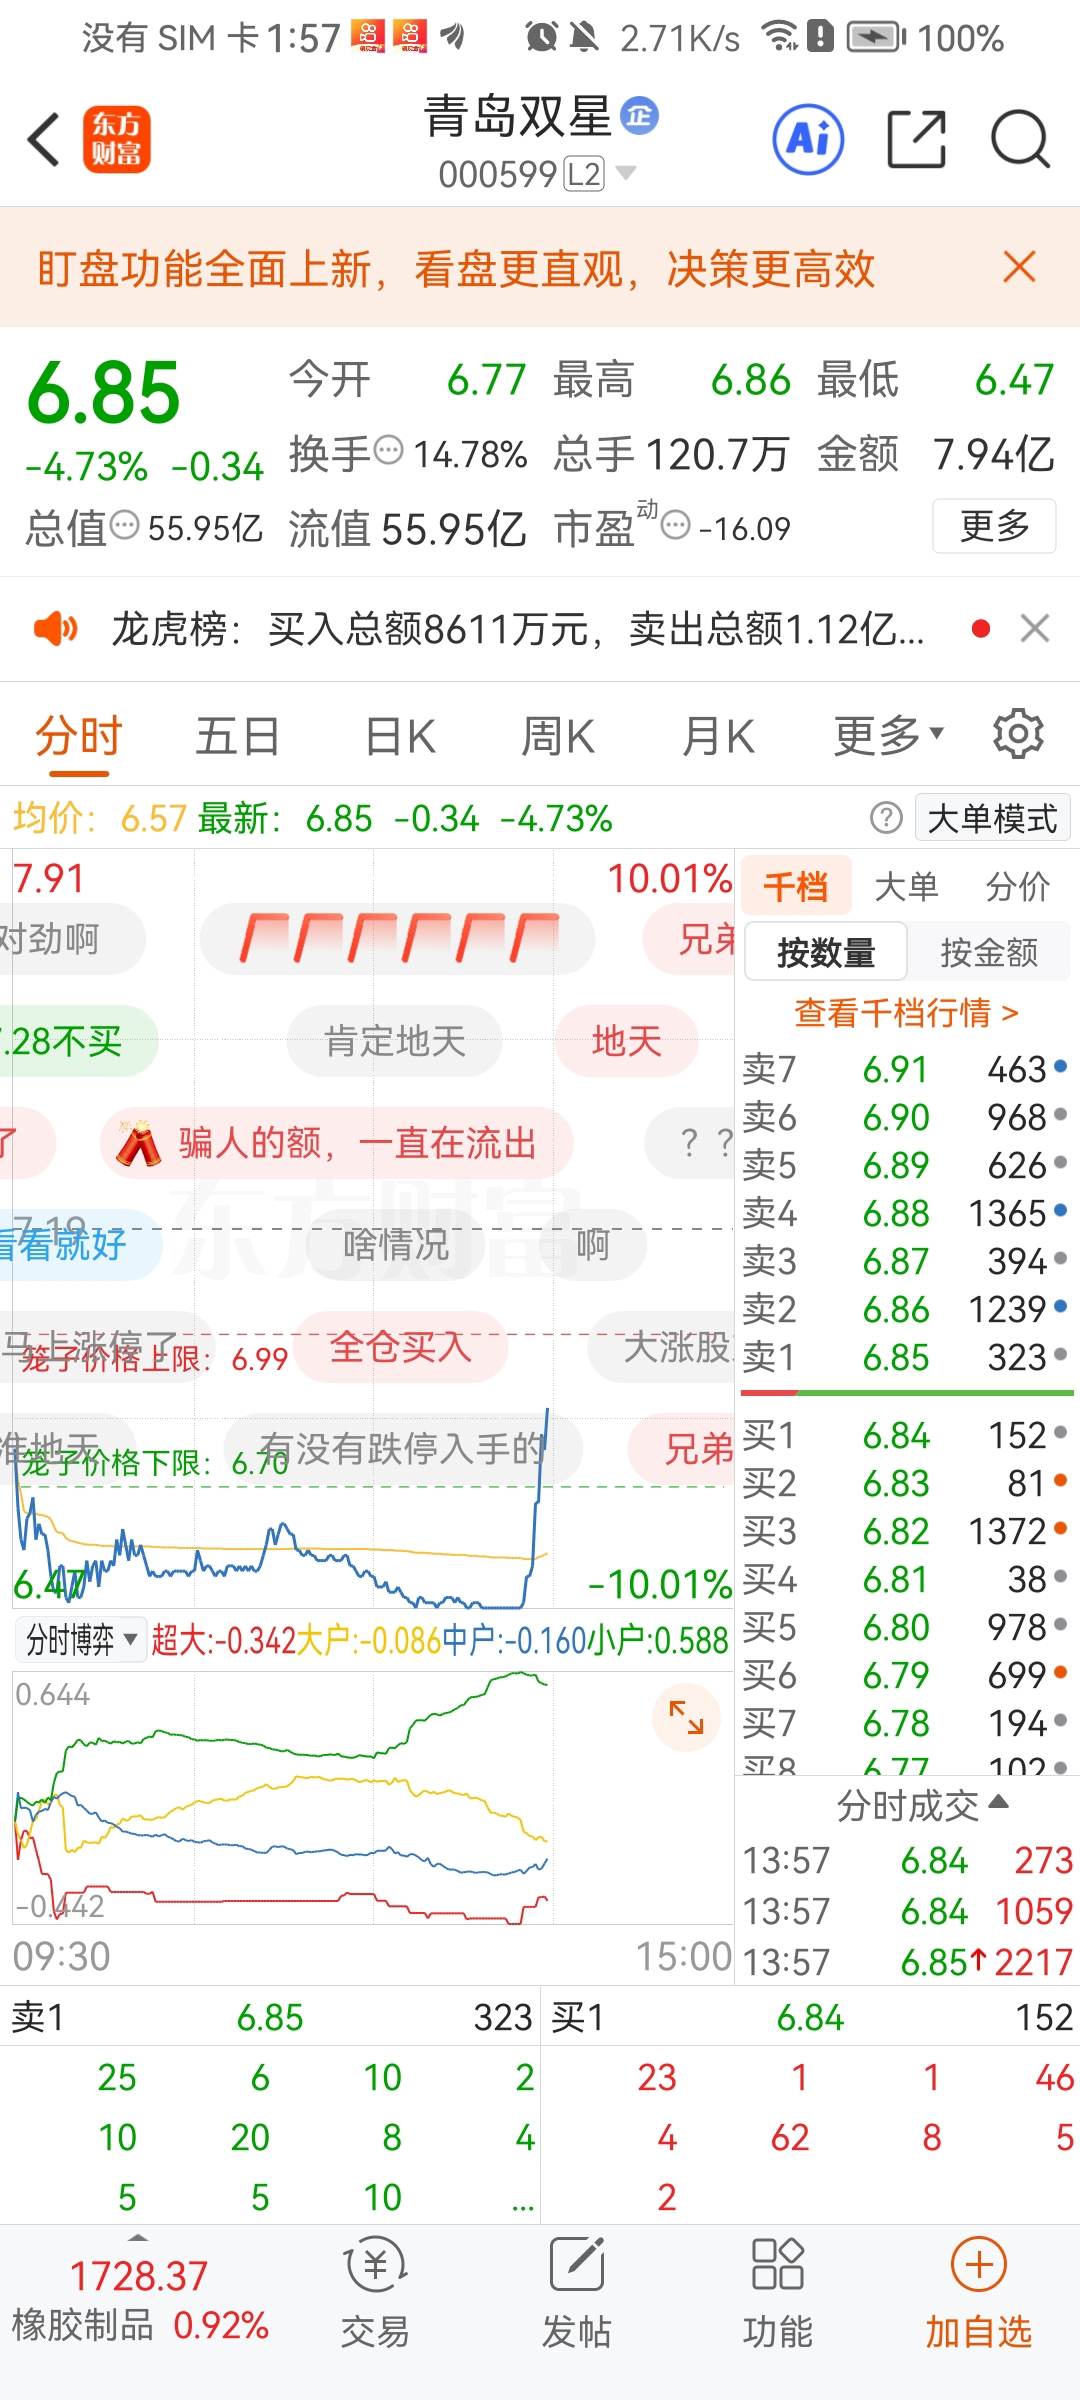Open the 发帖 post icon
The image size is (1080, 2400).
(x=576, y=2293)
